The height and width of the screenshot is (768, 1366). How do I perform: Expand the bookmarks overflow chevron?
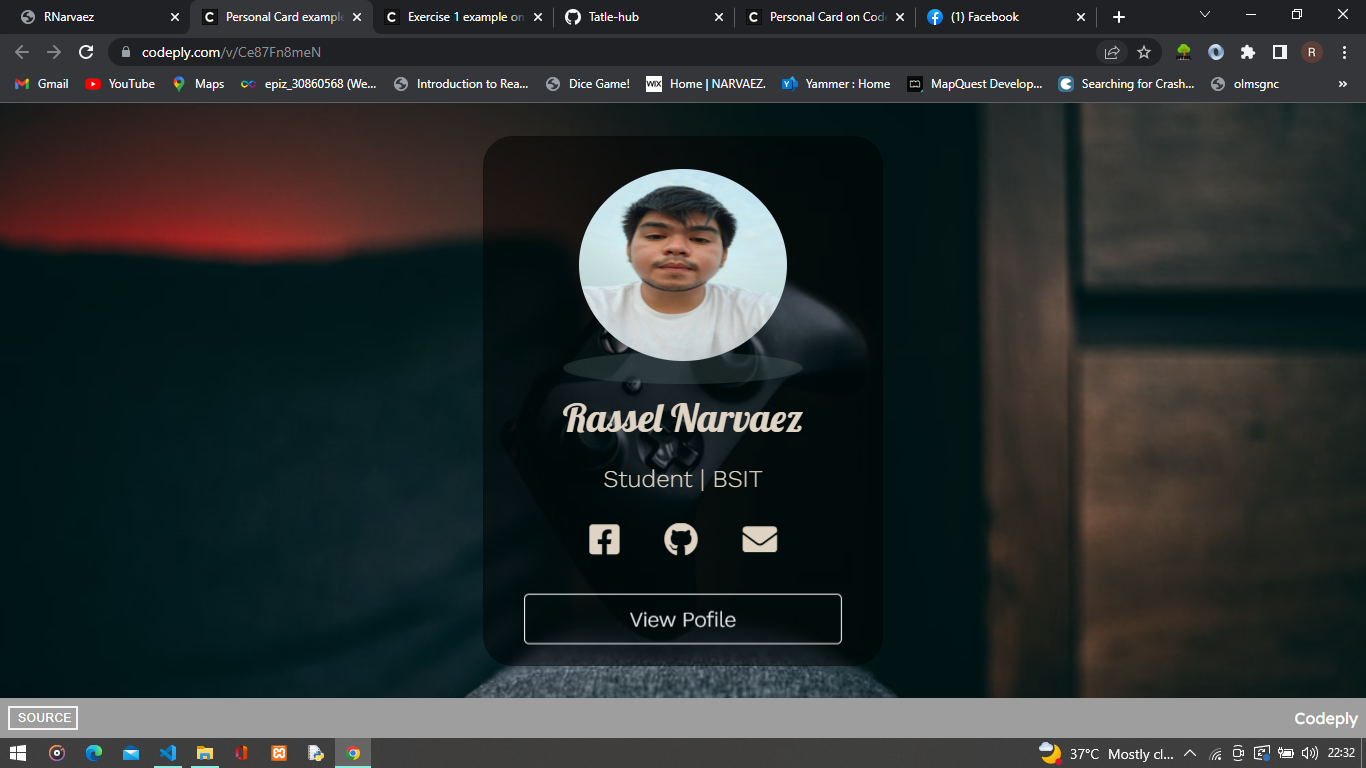point(1342,84)
